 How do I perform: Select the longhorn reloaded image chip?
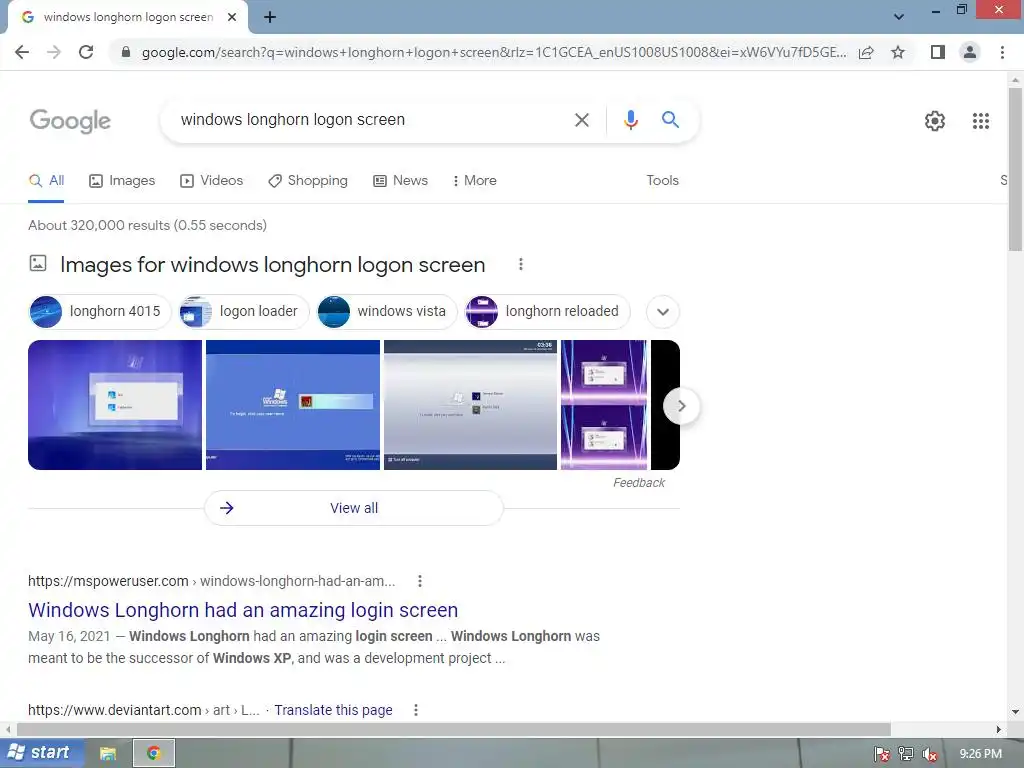coord(547,312)
